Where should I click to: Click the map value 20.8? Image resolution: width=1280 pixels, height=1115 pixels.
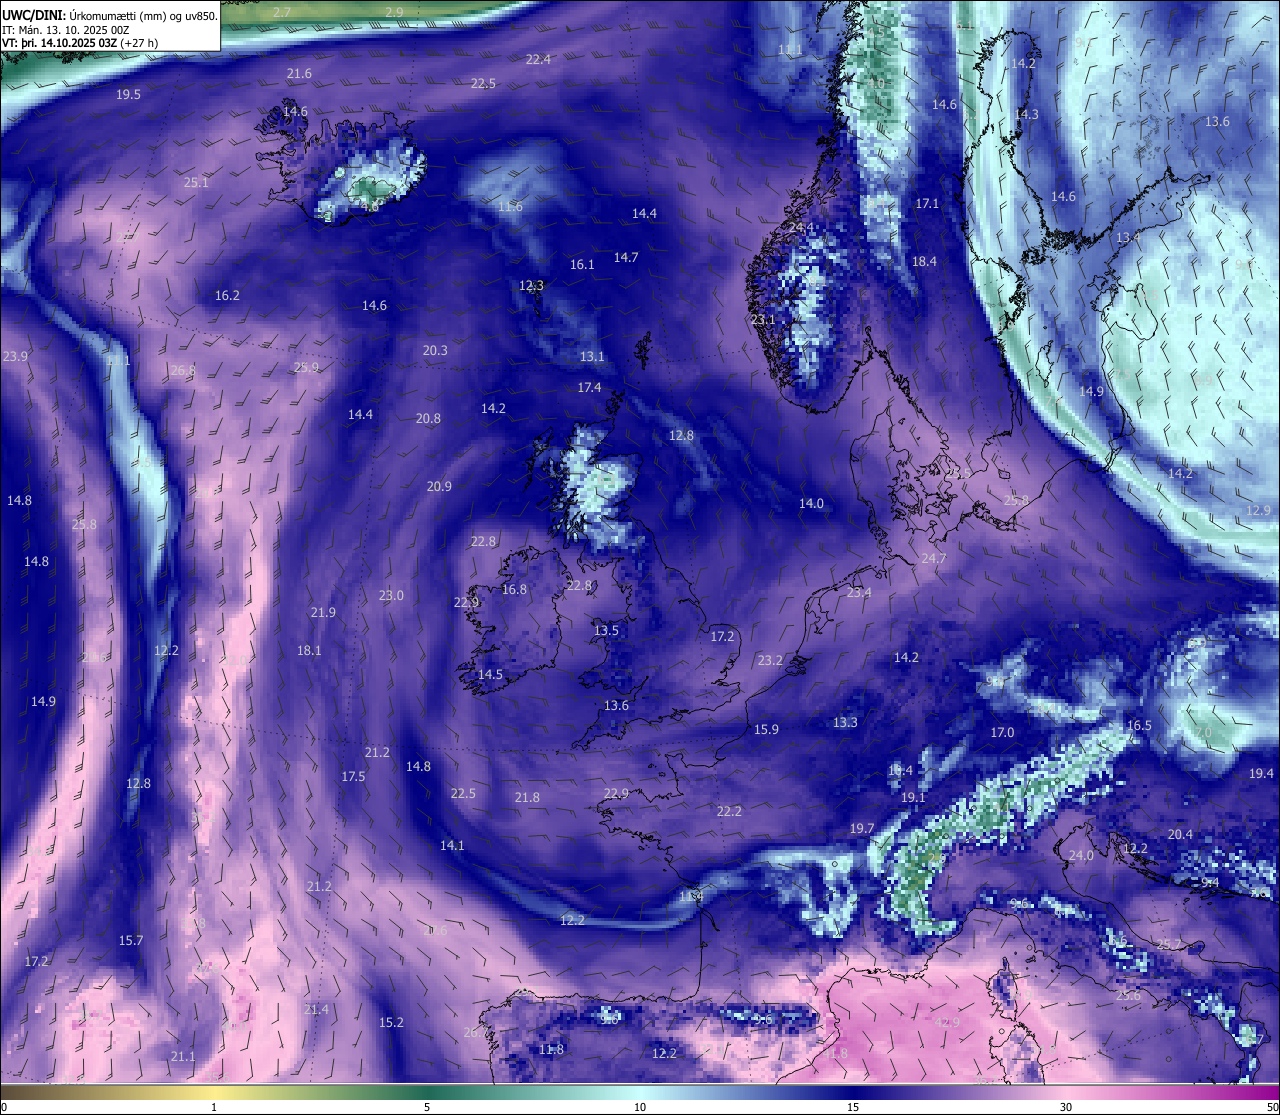(428, 419)
